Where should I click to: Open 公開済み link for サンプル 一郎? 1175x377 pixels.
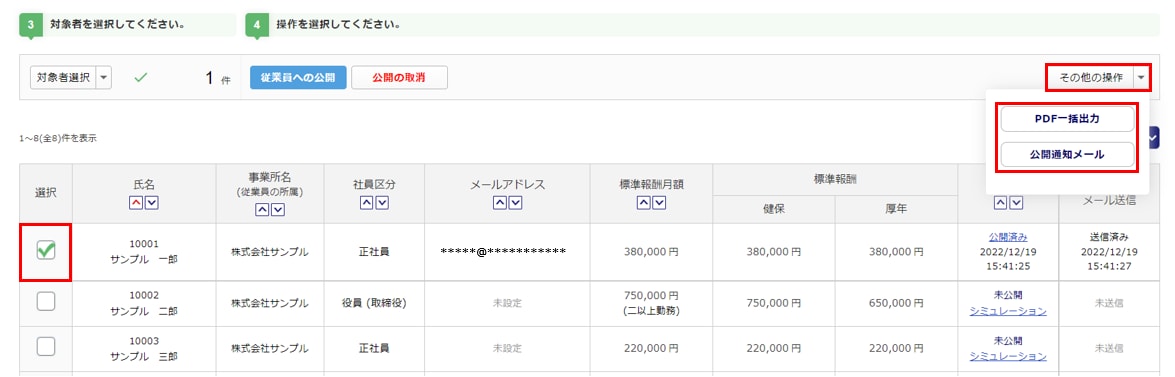(1008, 237)
